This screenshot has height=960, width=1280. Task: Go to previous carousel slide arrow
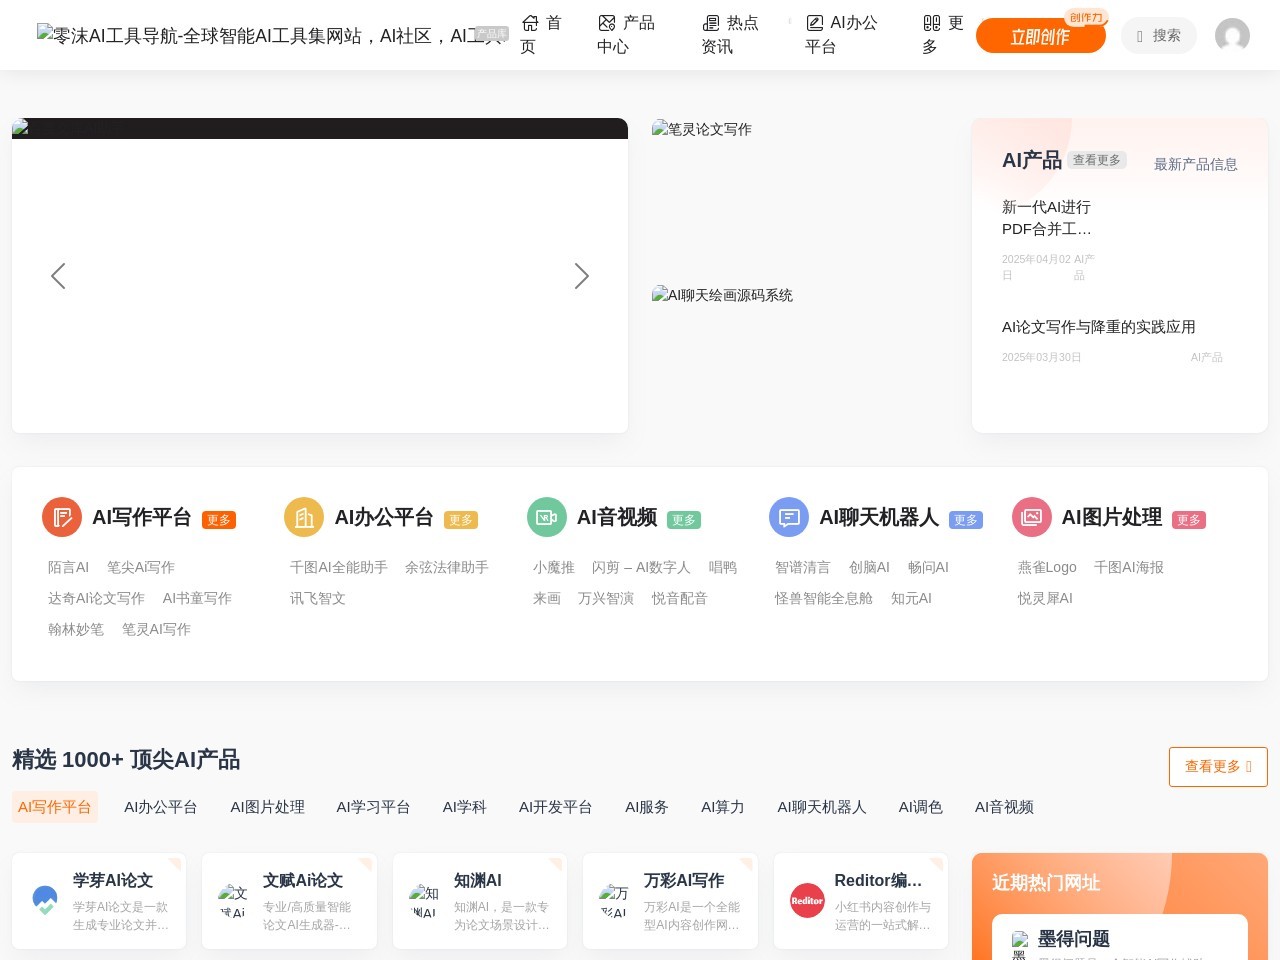point(58,276)
